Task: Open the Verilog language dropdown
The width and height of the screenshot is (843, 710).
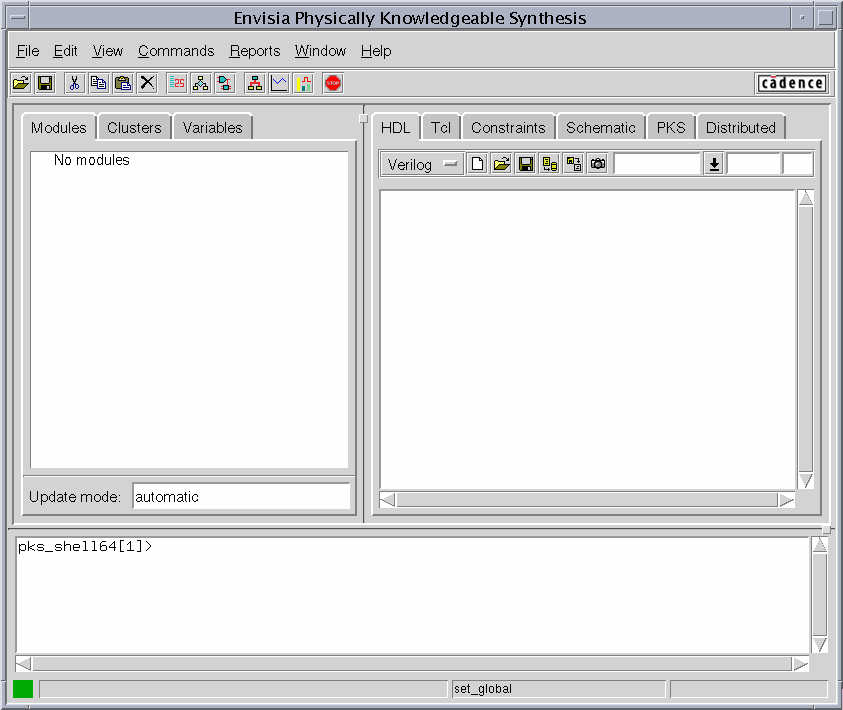Action: 421,165
